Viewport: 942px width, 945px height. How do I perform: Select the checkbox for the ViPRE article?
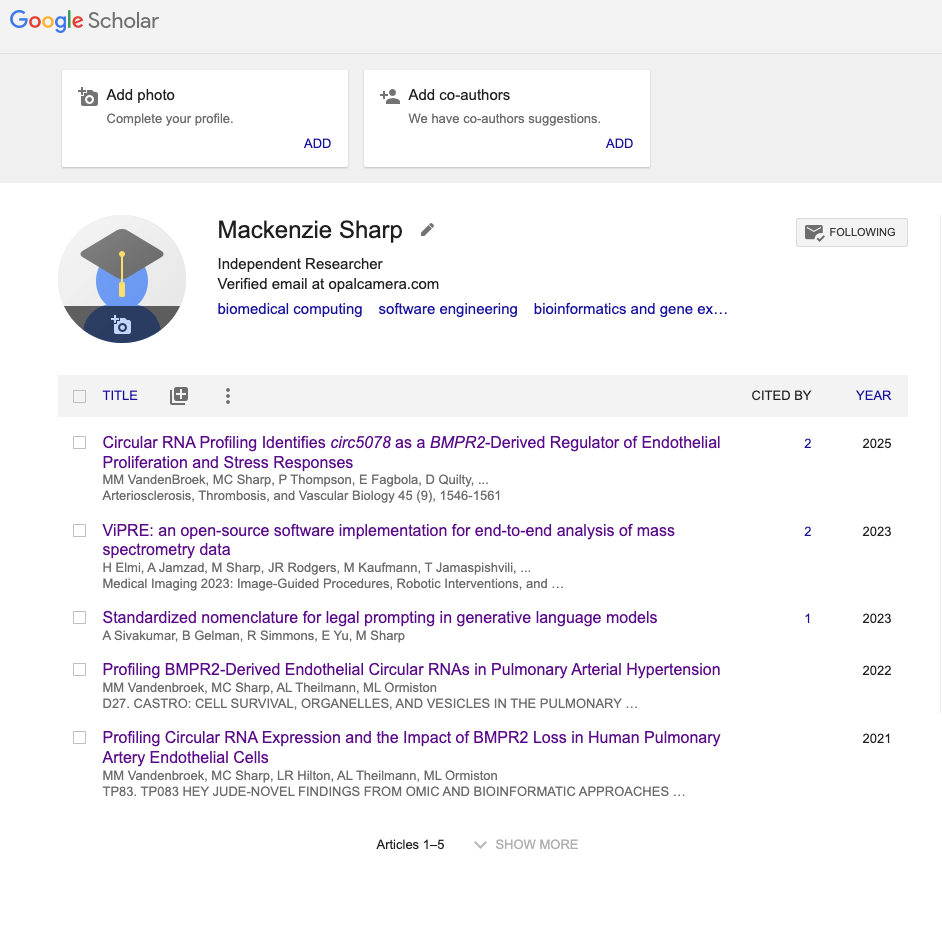click(x=79, y=530)
